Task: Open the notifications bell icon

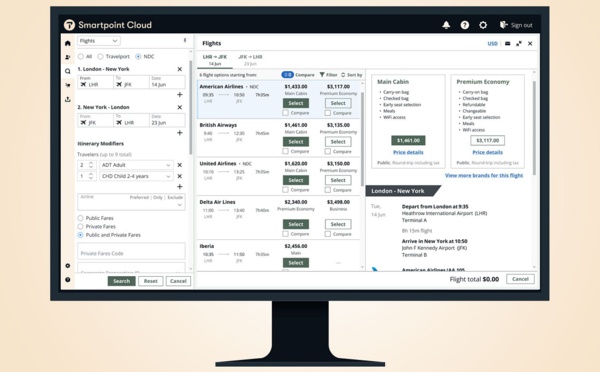Action: (446, 25)
